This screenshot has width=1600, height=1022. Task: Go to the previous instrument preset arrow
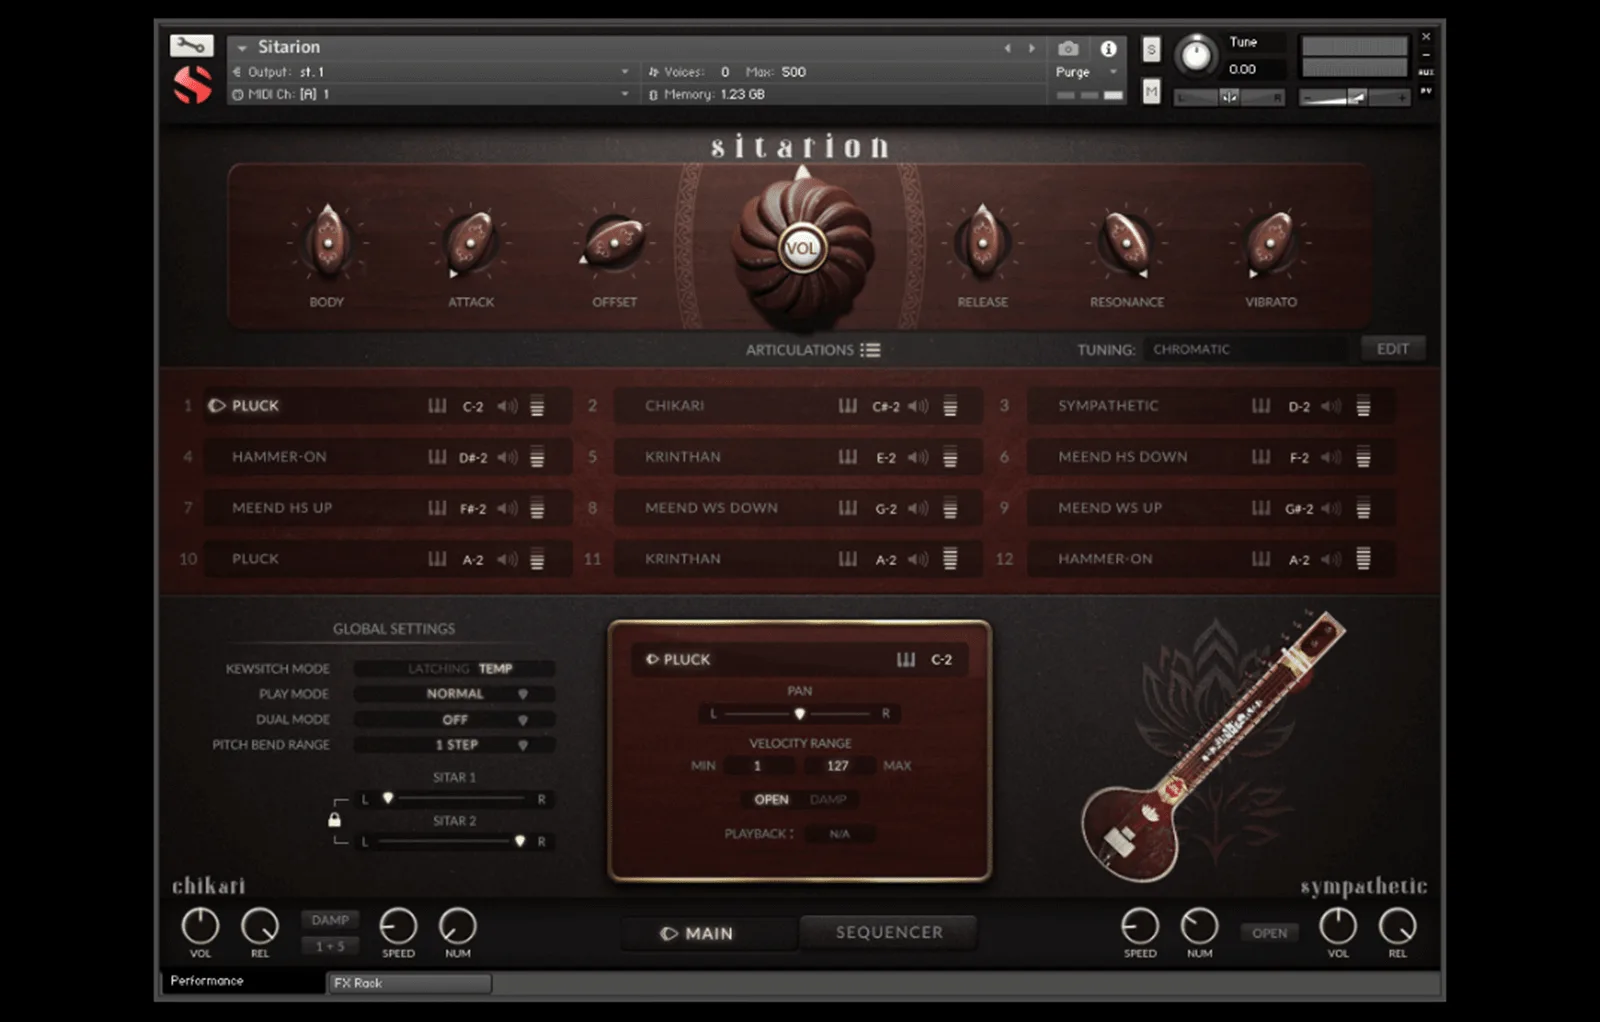coord(1007,48)
